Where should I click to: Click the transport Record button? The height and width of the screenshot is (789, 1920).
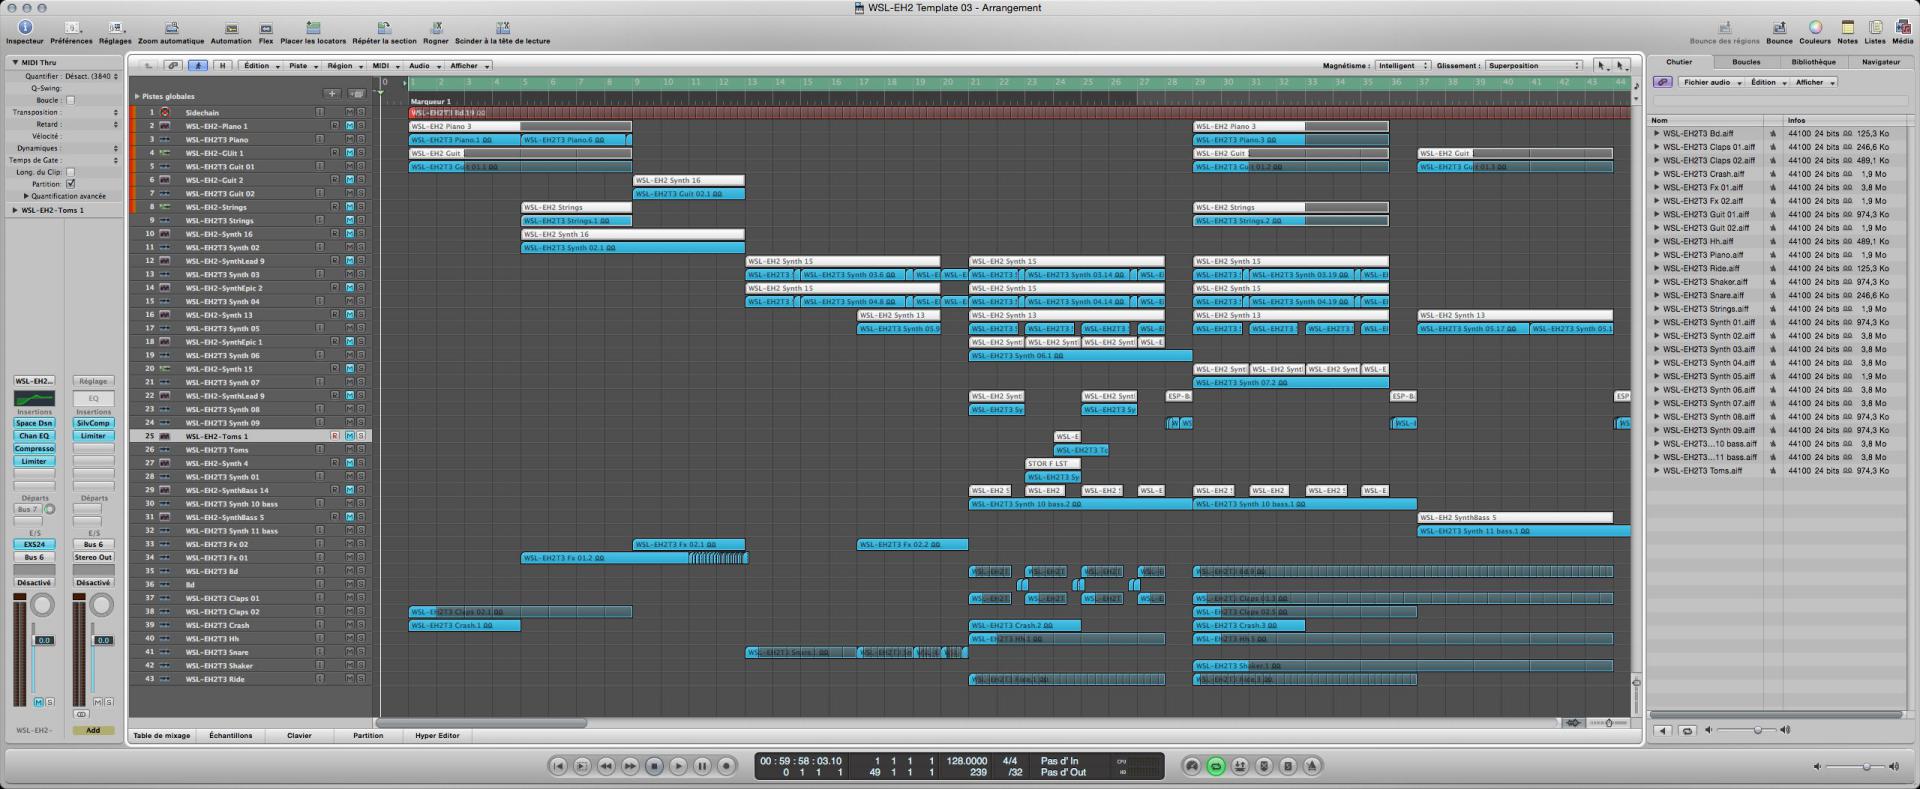coord(726,766)
